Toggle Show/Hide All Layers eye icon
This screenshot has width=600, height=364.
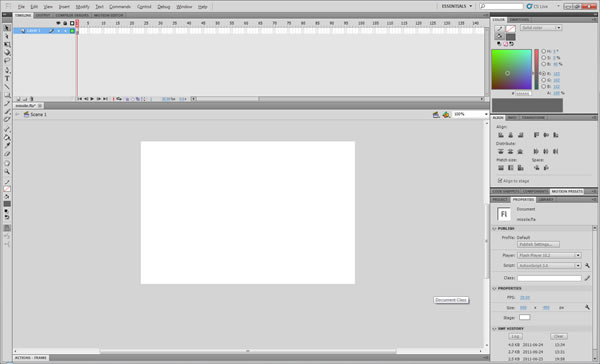59,23
